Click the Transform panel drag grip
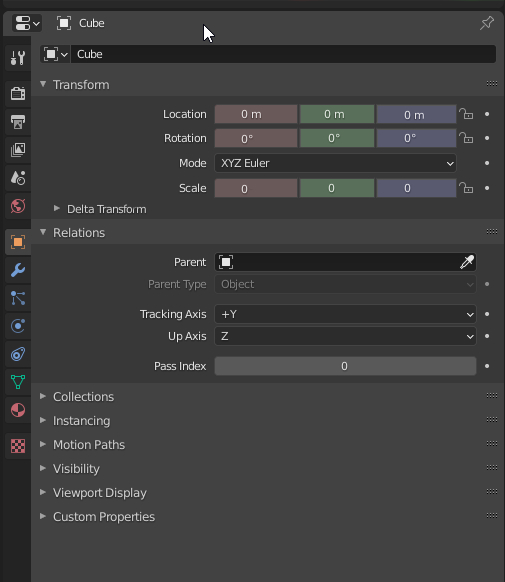 point(492,84)
